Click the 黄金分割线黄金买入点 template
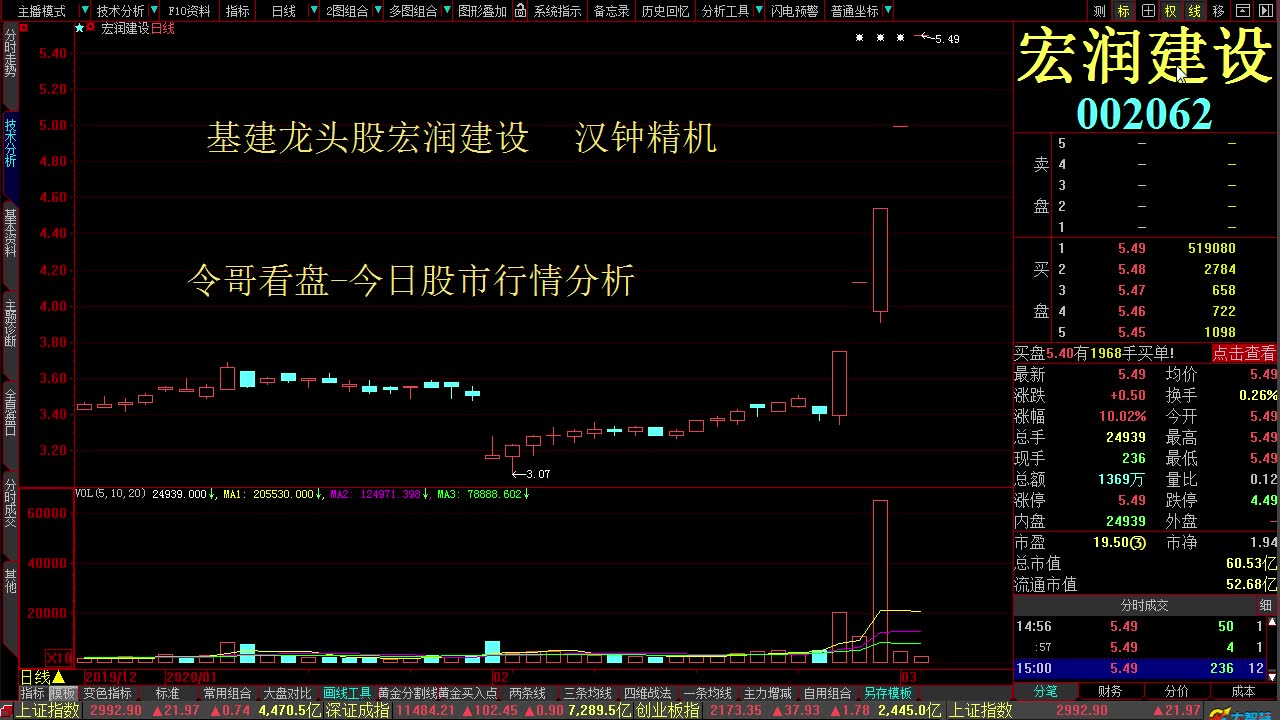This screenshot has height=720, width=1280. coord(437,693)
